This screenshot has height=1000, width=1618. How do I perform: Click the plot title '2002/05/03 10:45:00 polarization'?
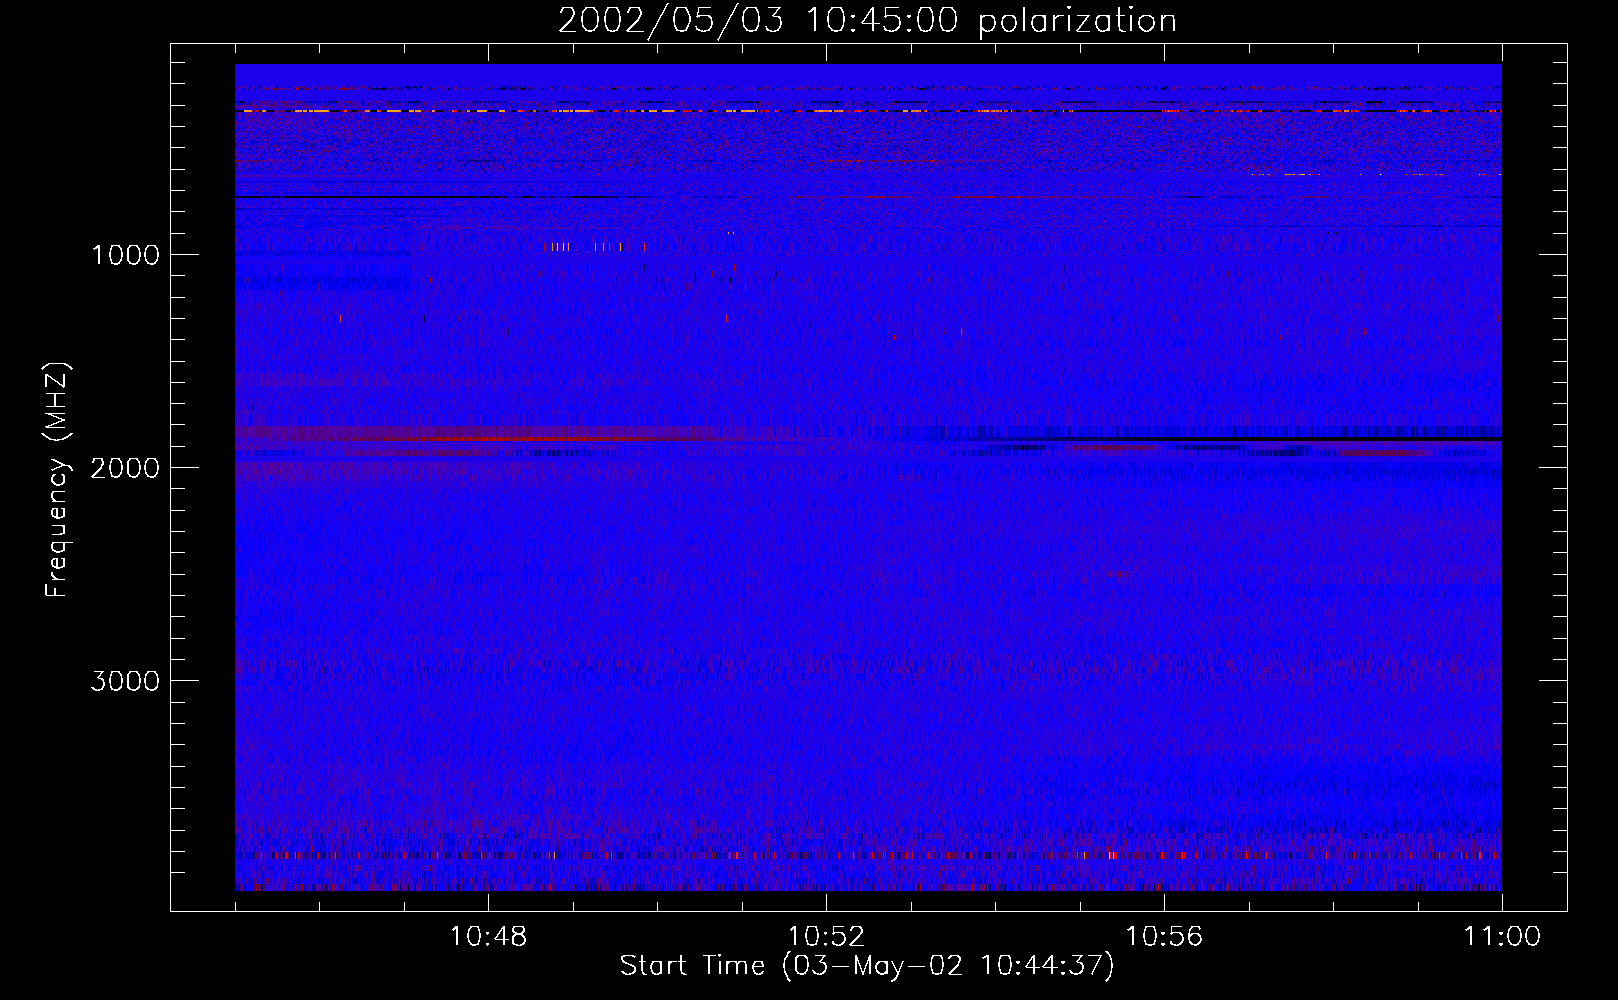coord(867,20)
